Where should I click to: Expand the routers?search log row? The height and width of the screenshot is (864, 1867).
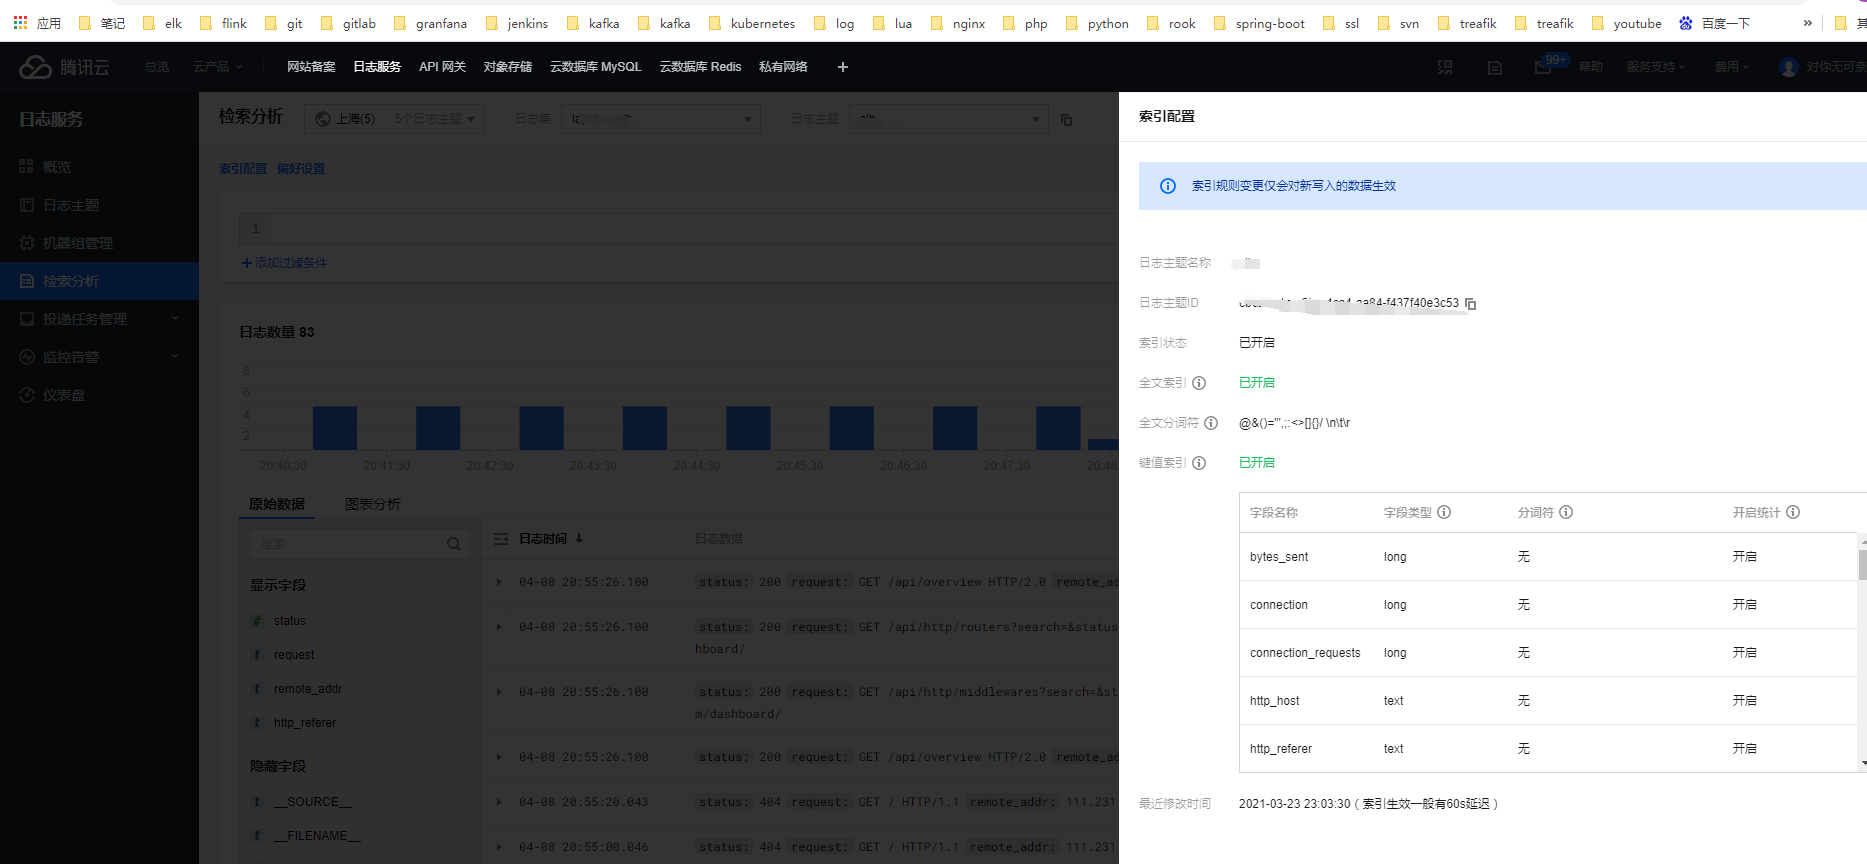[x=499, y=627]
